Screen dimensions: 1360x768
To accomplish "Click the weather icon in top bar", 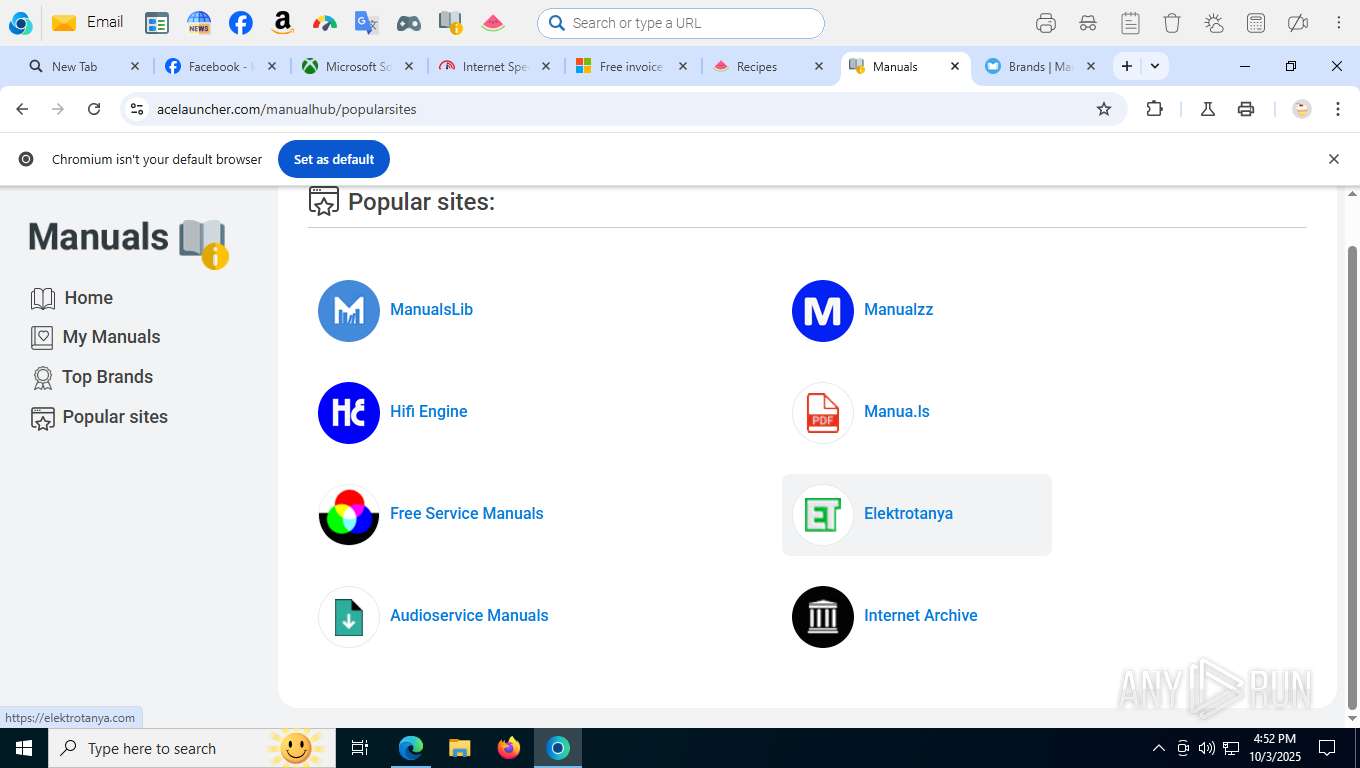I will [x=1214, y=23].
